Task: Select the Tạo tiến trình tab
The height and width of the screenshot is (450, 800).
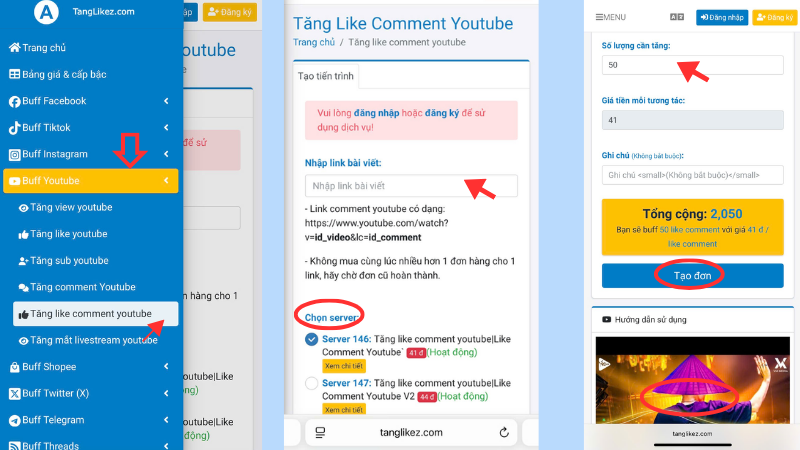Action: point(326,76)
